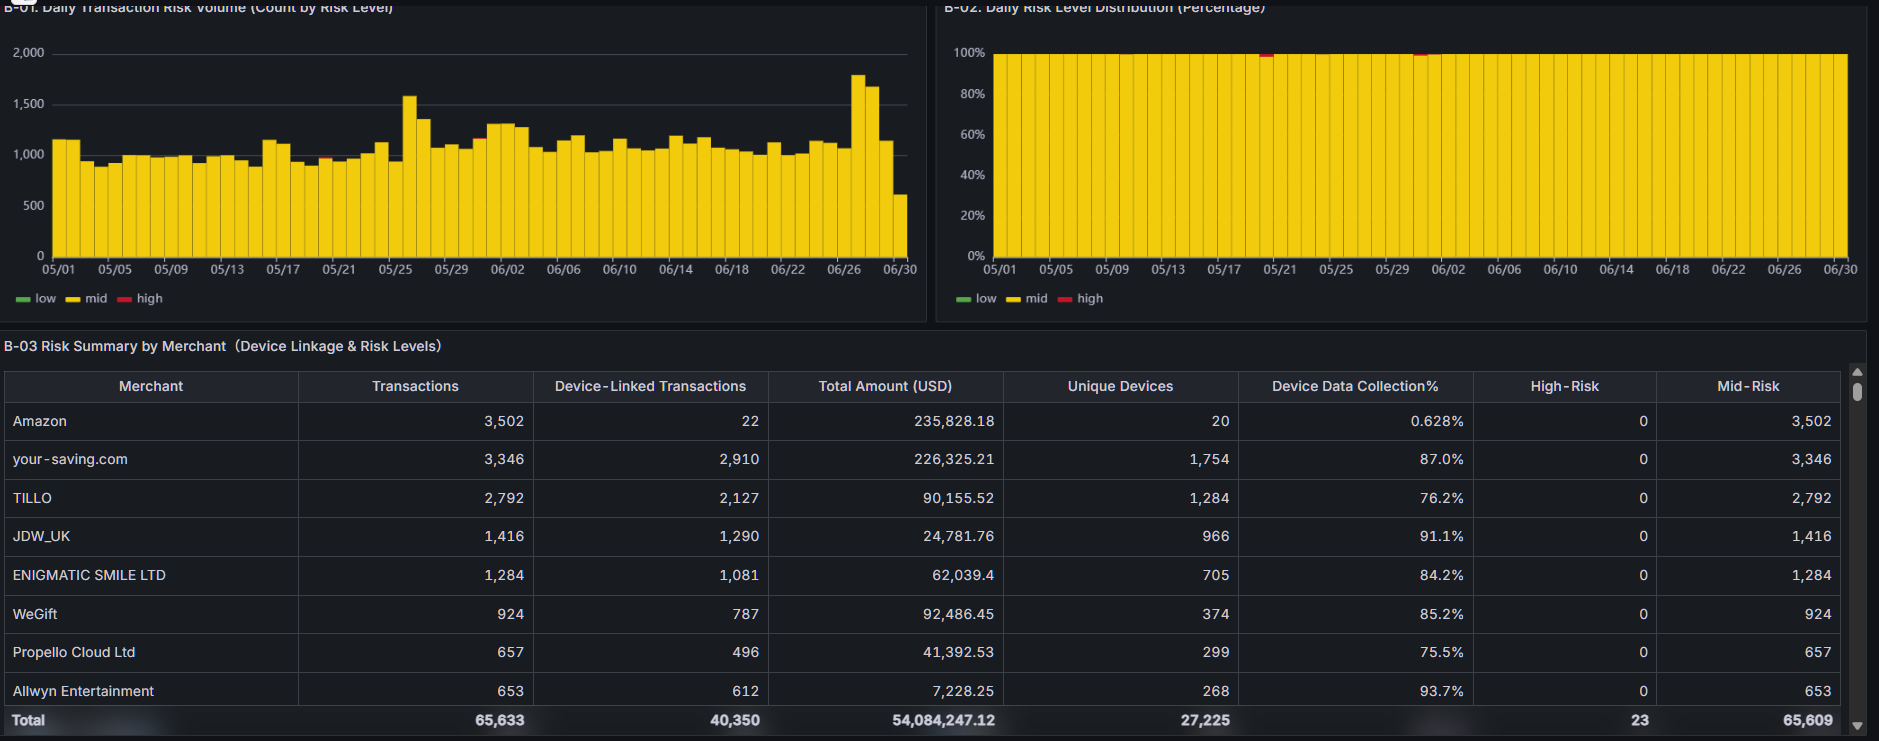The height and width of the screenshot is (741, 1879).
Task: Click the mid label in Daily Risk Level Distribution legend
Action: pos(1036,299)
